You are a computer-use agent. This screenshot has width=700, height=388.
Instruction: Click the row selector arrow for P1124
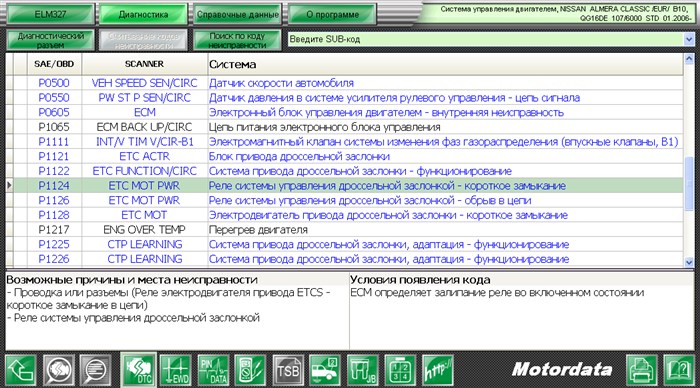(9, 186)
